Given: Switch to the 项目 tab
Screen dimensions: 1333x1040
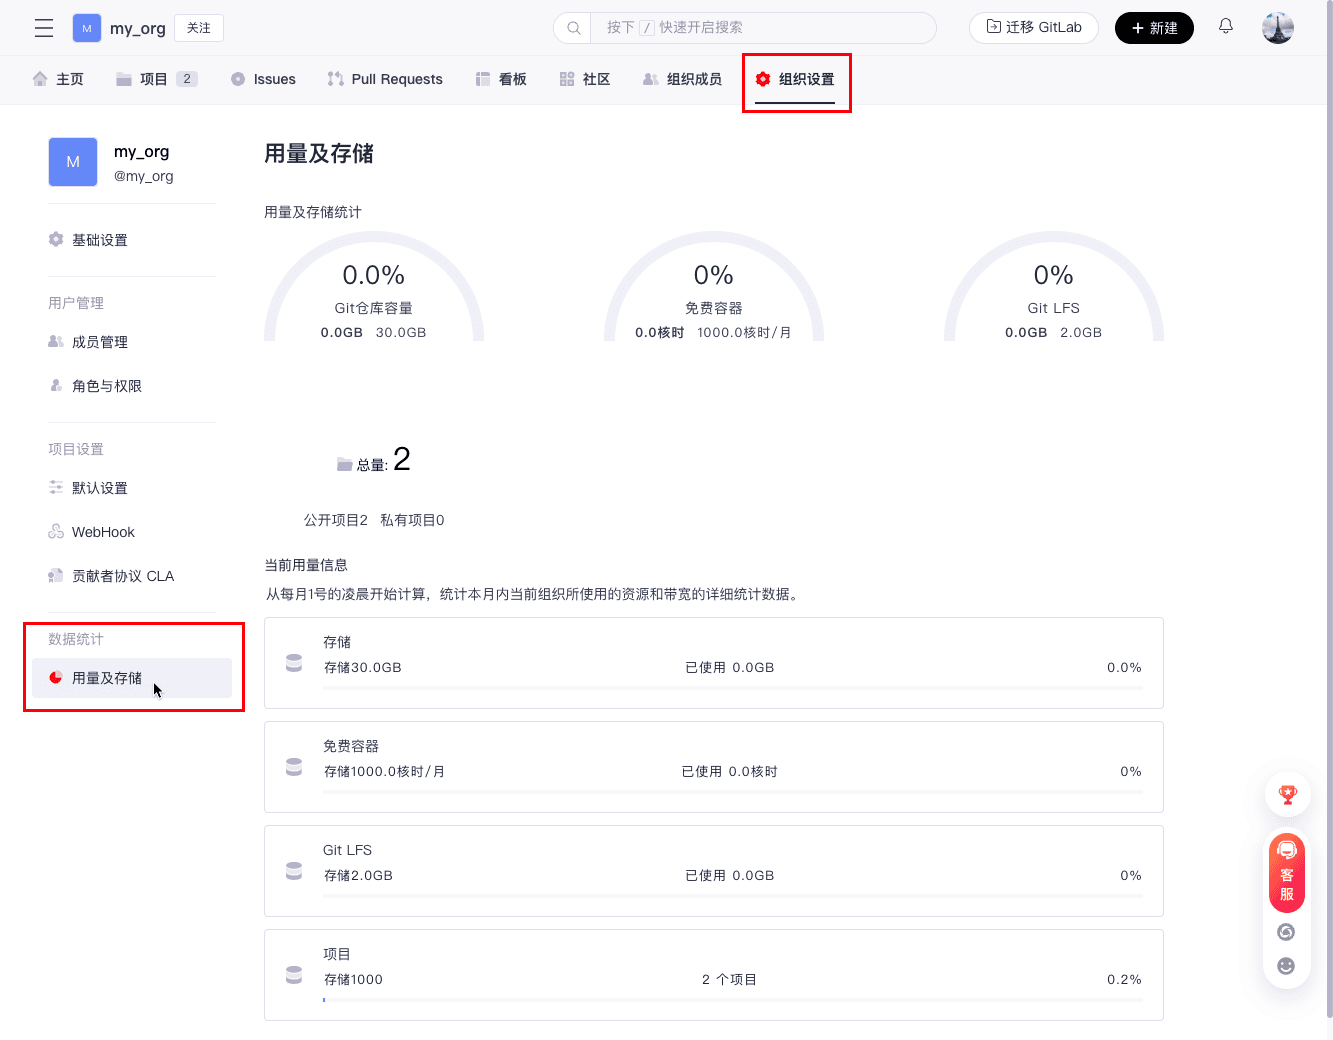Looking at the screenshot, I should point(155,79).
